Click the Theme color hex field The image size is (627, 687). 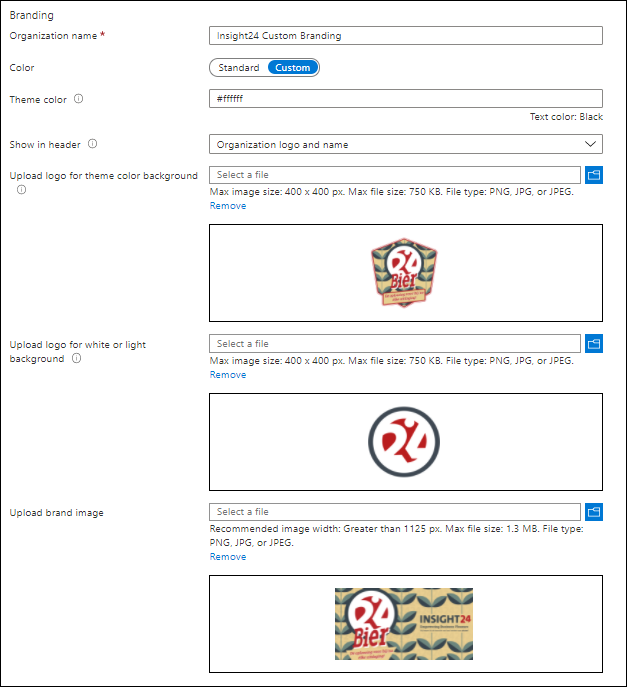click(x=406, y=99)
